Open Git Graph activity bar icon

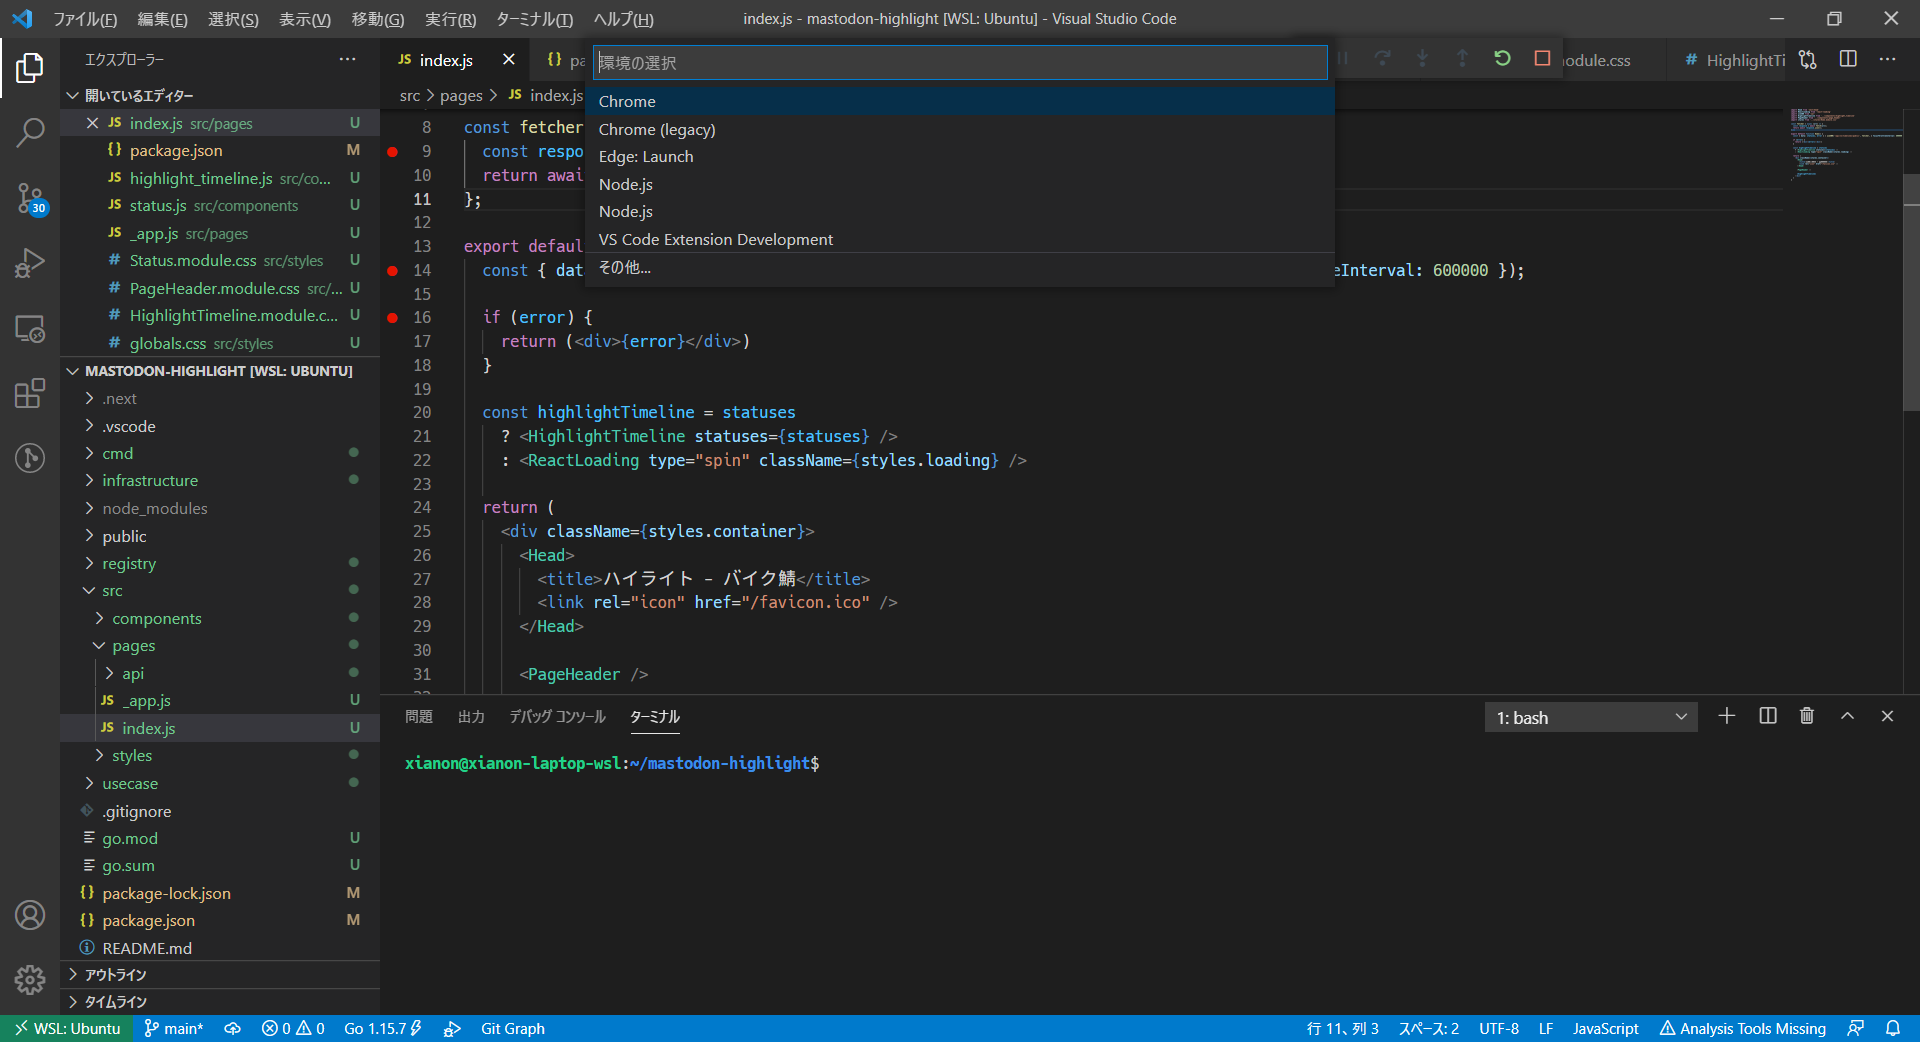[30, 458]
